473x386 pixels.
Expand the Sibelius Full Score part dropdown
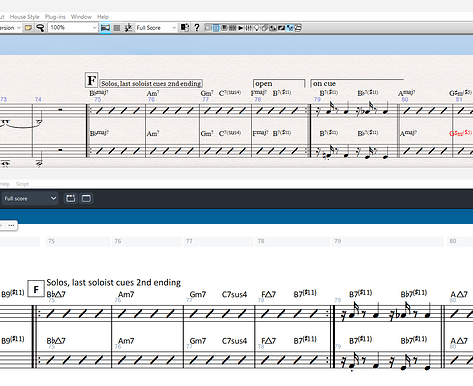pos(174,28)
